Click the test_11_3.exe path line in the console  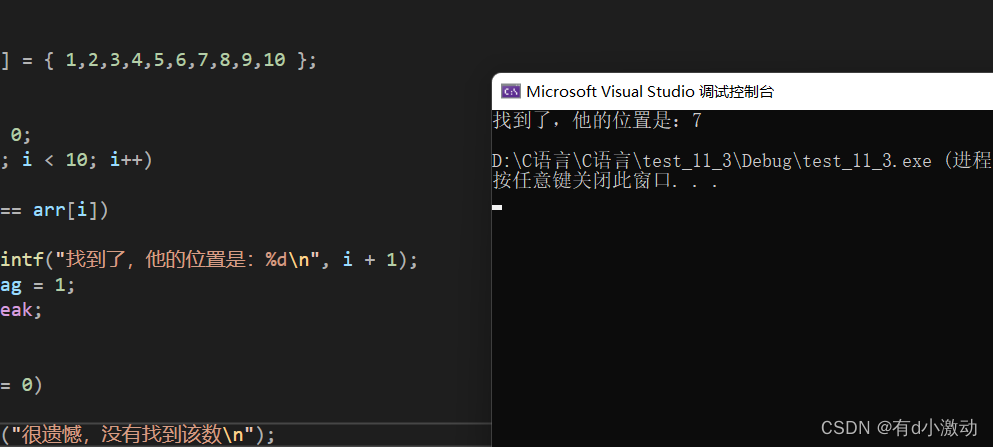[x=742, y=161]
